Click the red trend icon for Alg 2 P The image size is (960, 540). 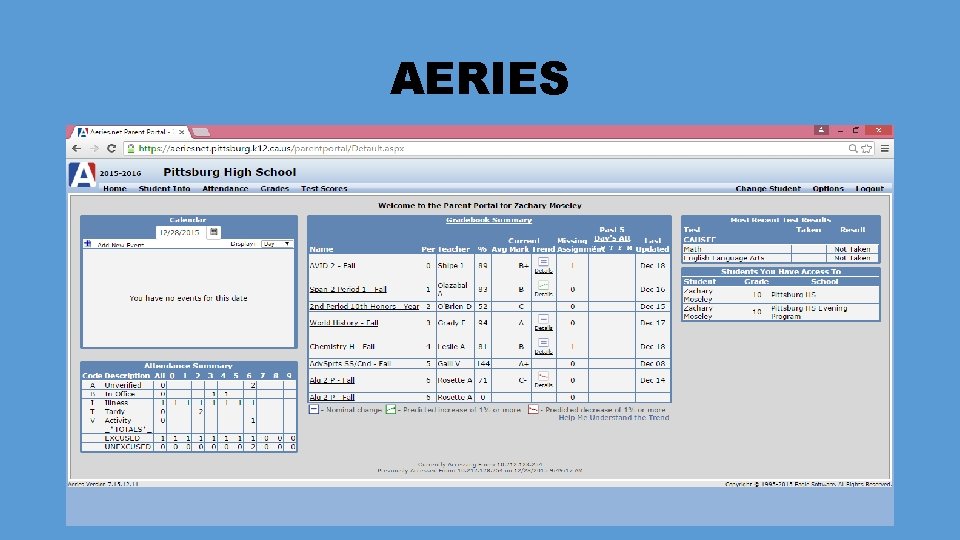tap(543, 376)
